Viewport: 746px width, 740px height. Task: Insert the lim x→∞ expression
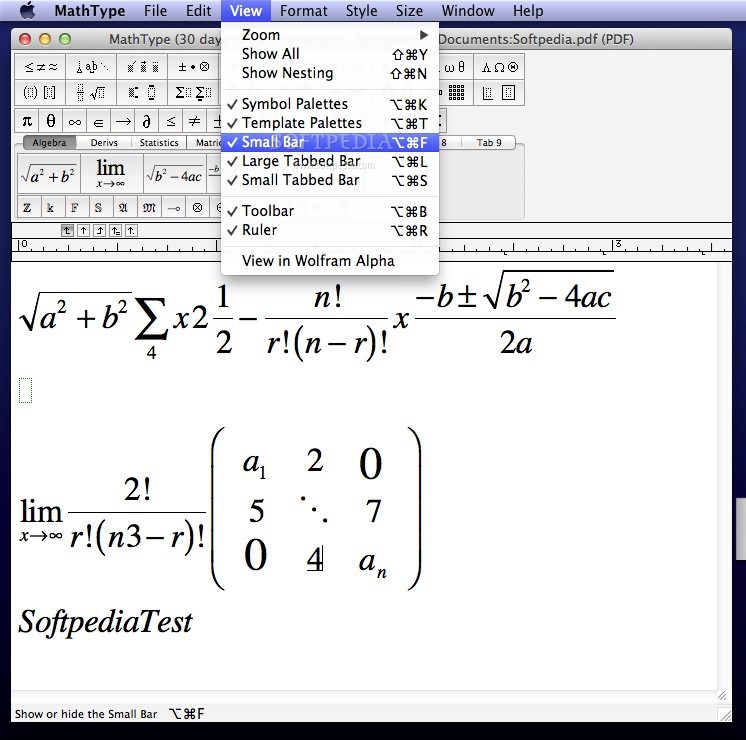(111, 174)
